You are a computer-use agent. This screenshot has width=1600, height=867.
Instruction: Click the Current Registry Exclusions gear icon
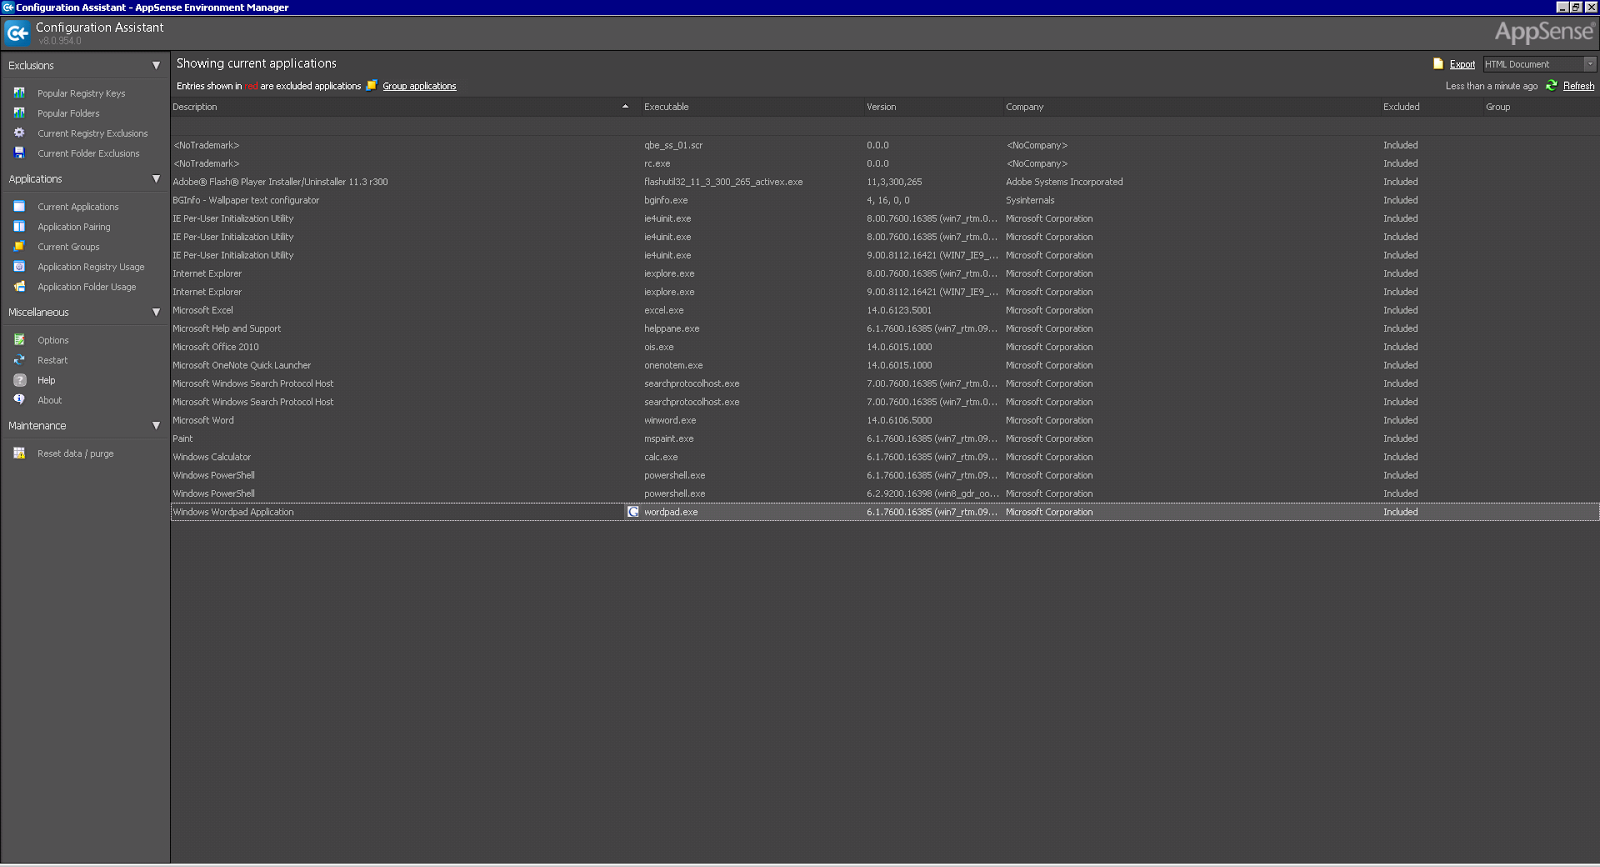pyautogui.click(x=19, y=133)
